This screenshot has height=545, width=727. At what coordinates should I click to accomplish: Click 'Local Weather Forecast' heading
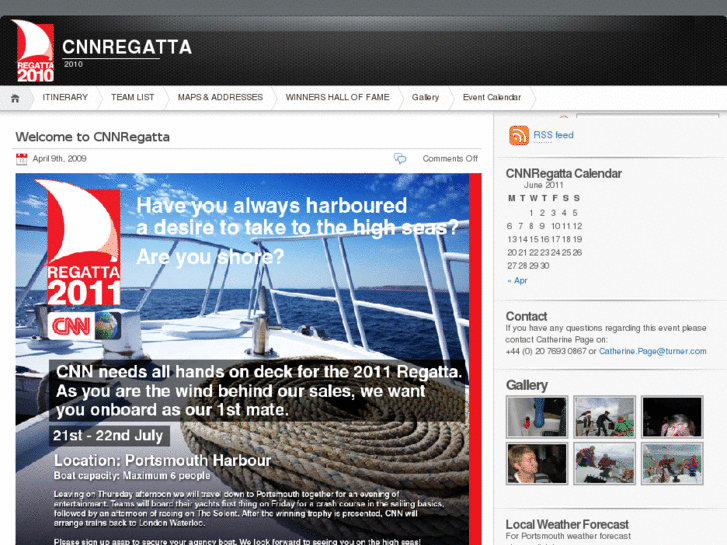coord(567,525)
